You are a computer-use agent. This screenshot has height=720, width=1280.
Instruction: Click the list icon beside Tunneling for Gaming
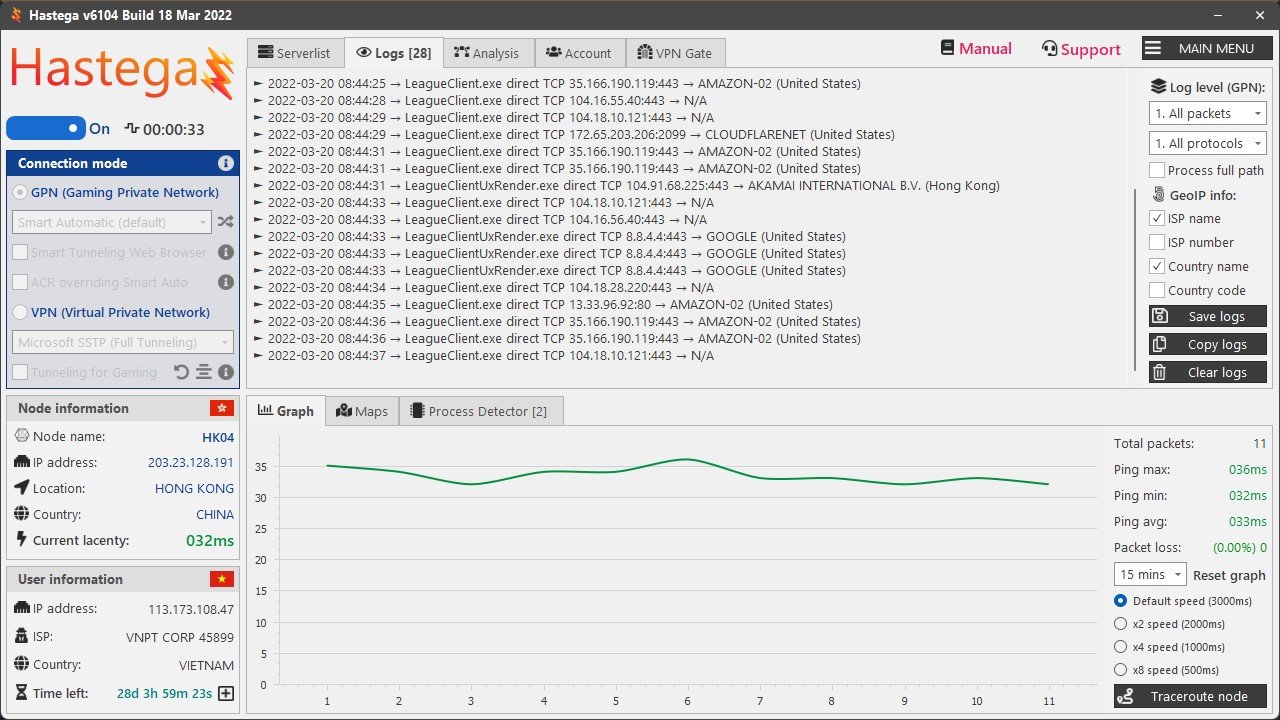[204, 372]
